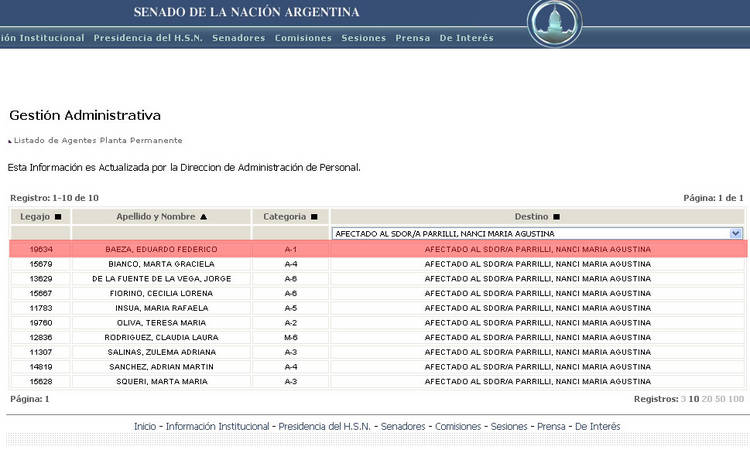This screenshot has height=453, width=750.
Task: Click ascending sort arrow for Apellido y Nombre
Action: click(203, 217)
